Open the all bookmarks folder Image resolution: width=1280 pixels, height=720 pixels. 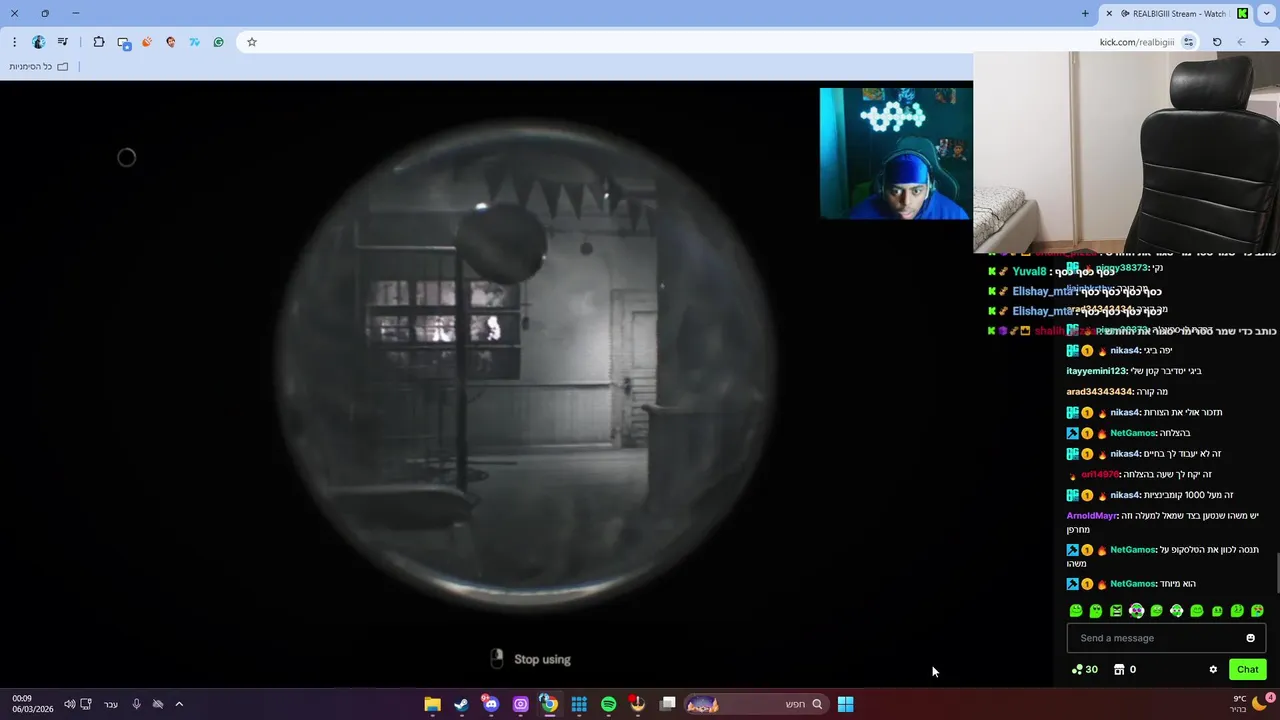point(39,67)
